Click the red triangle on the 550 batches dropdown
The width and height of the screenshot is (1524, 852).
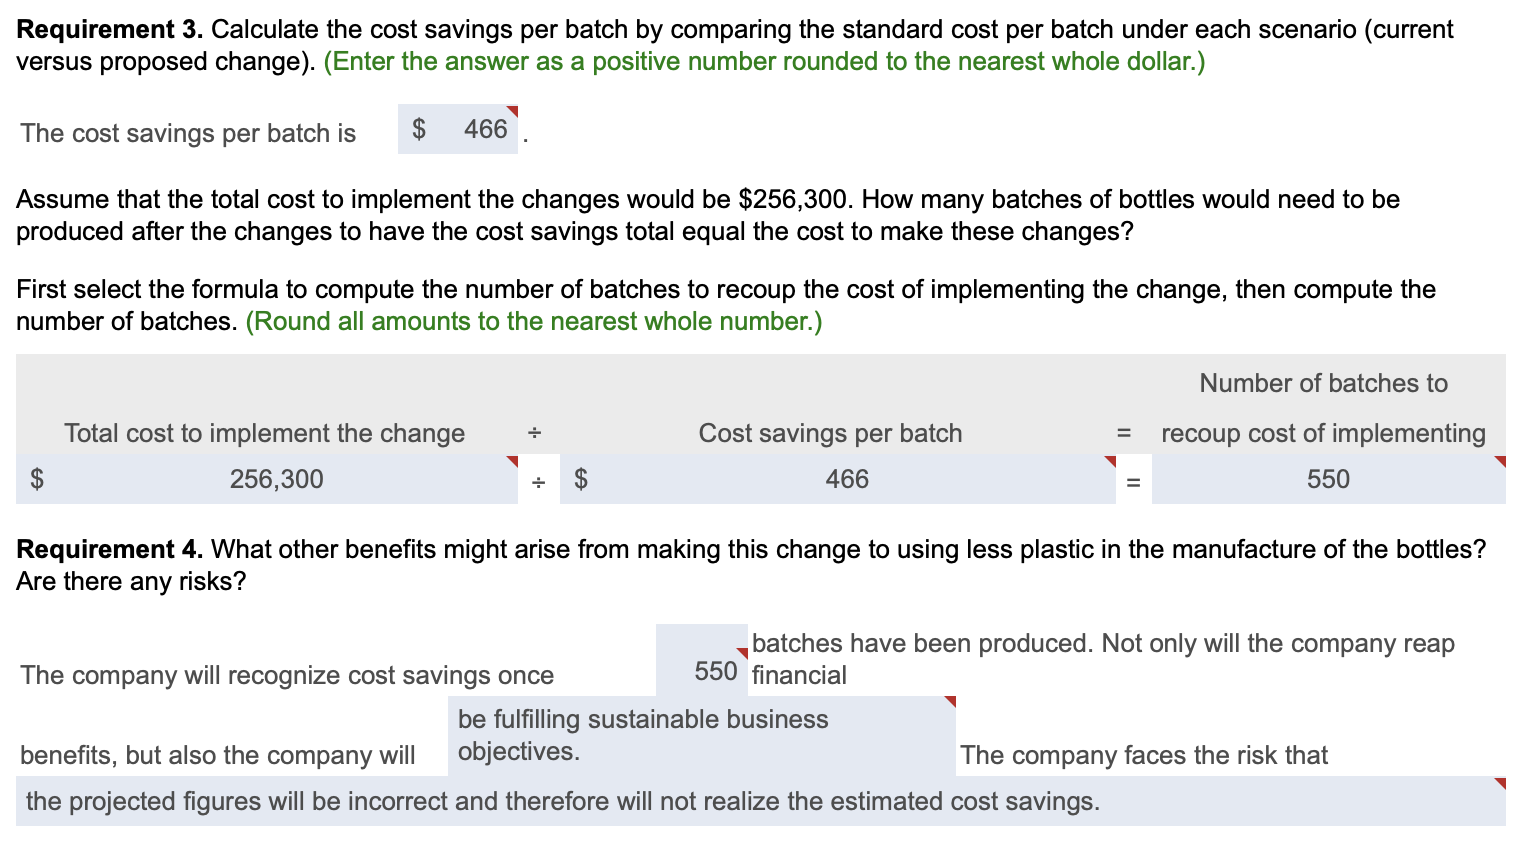pyautogui.click(x=741, y=650)
